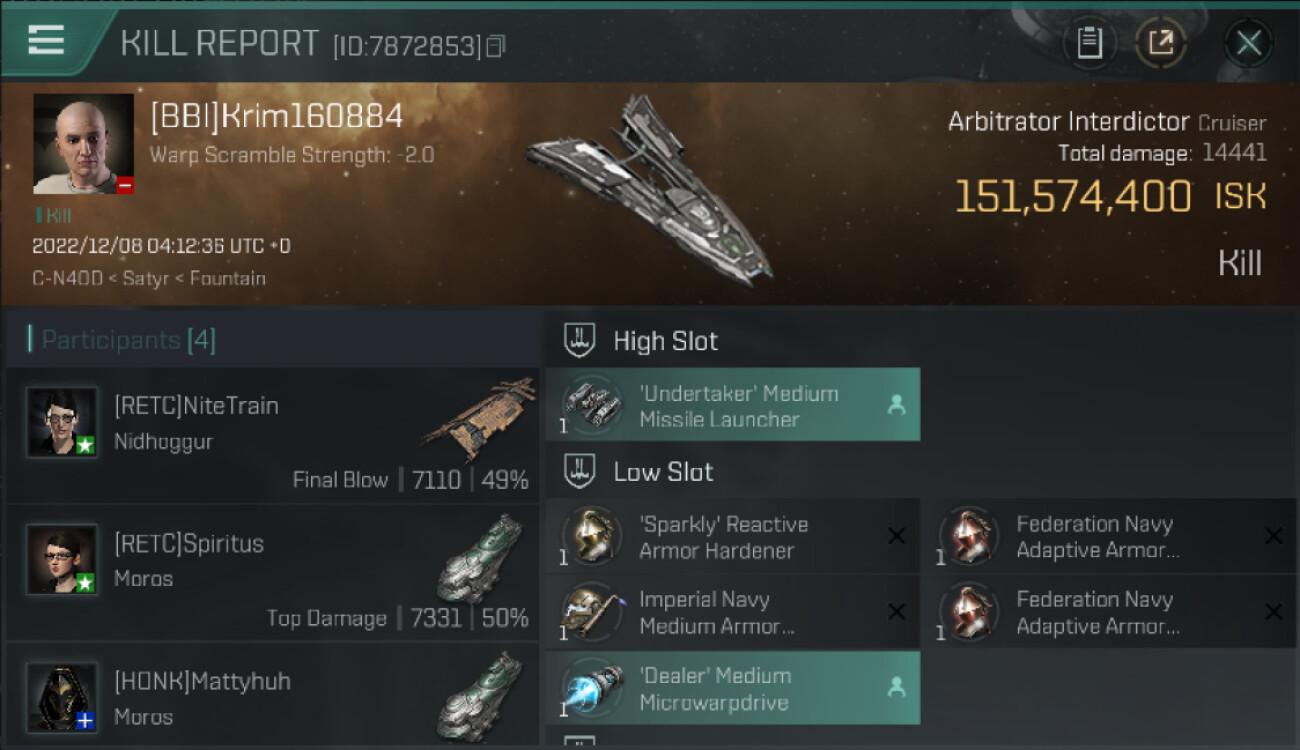Select the 'Dealer' Medium Microwarpdrive module

tap(732, 688)
